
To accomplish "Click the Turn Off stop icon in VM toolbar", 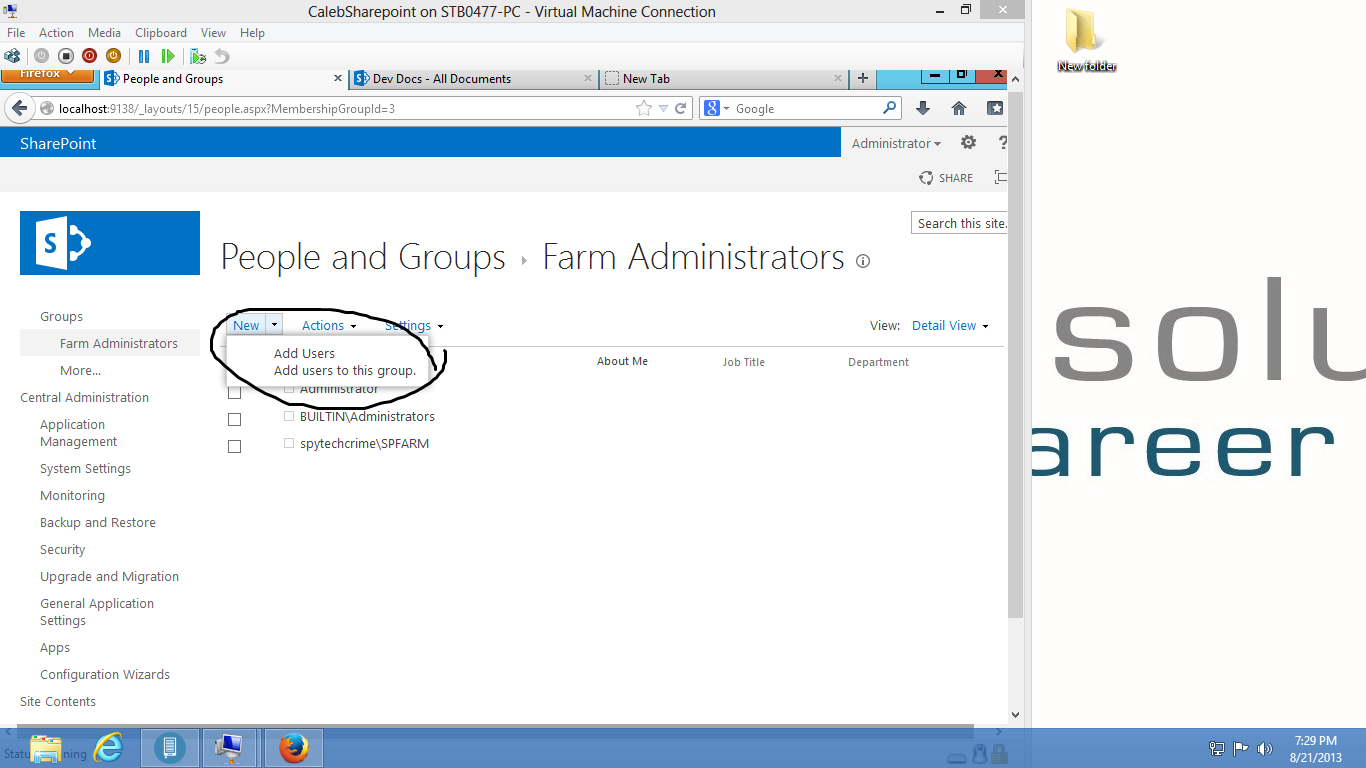I will coord(65,56).
